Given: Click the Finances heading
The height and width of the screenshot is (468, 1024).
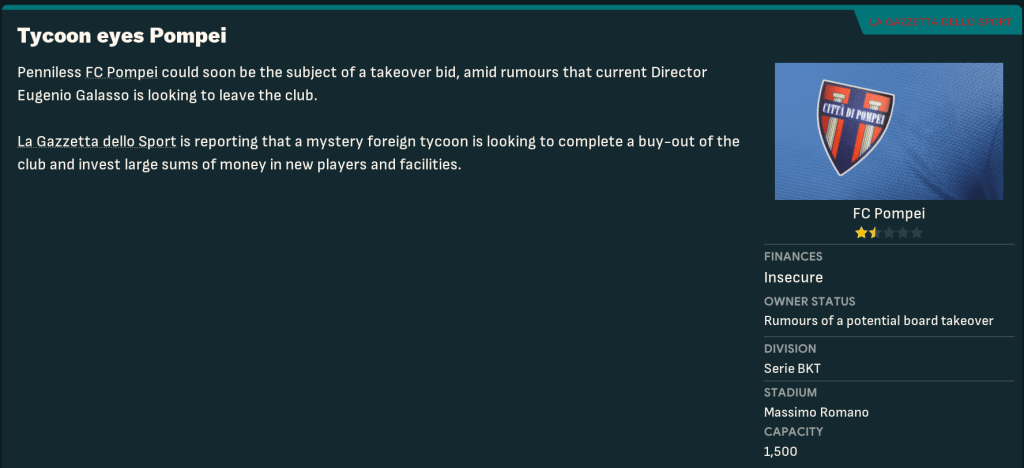Looking at the screenshot, I should tap(793, 257).
